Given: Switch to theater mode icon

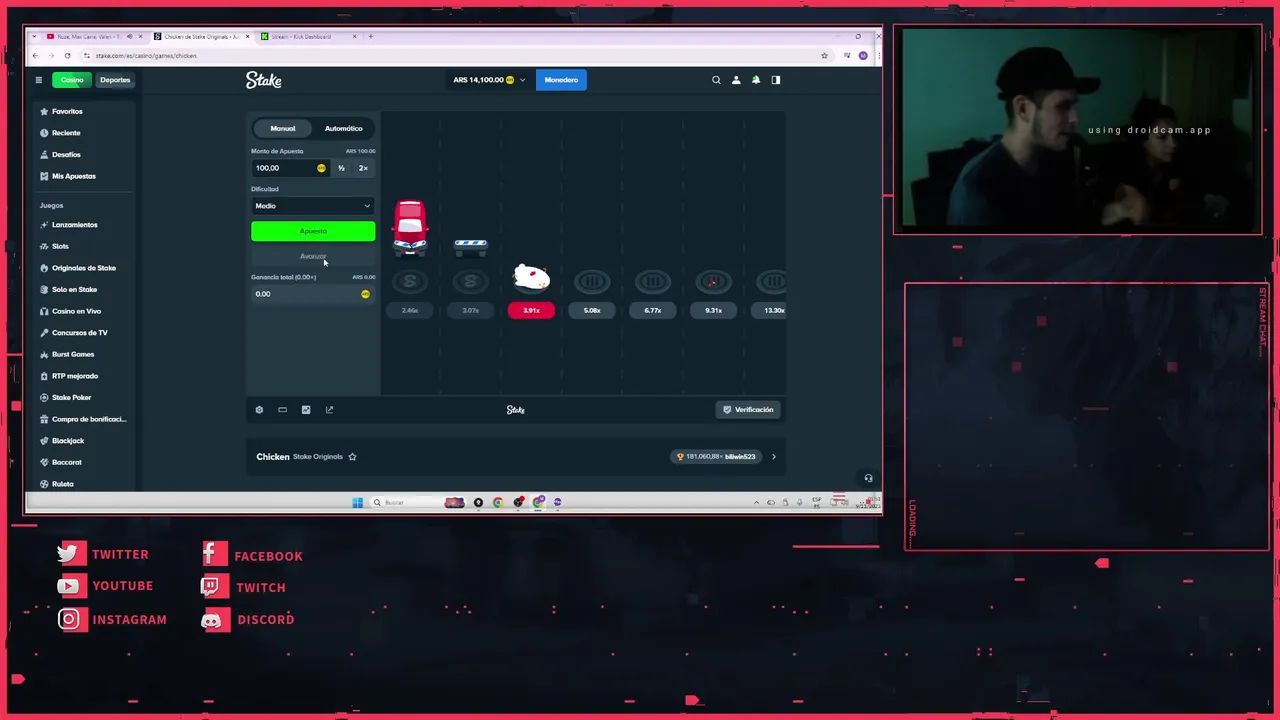Looking at the screenshot, I should 282,410.
